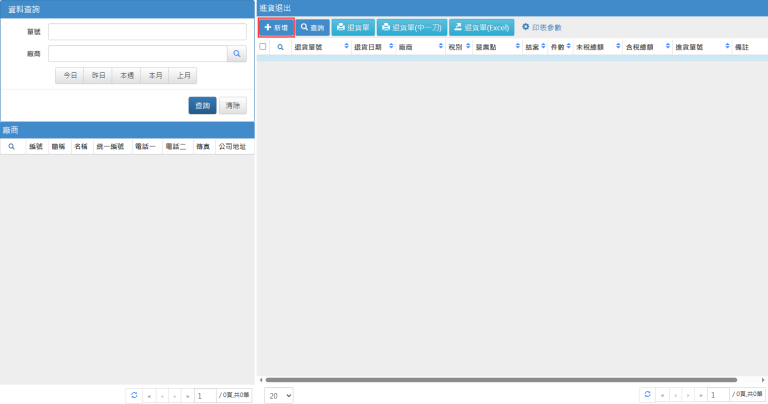Select the 本月 date shortcut
768x404 pixels.
coord(155,75)
